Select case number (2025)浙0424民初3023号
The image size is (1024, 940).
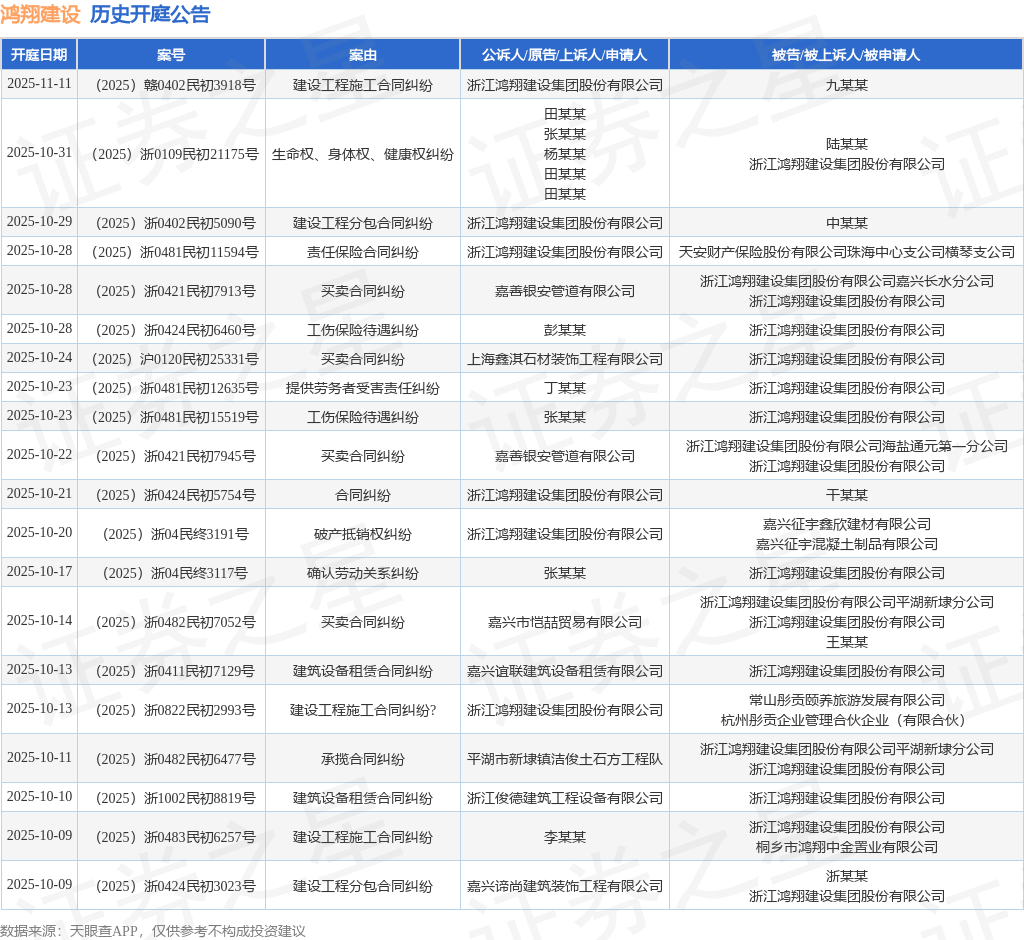pos(175,886)
